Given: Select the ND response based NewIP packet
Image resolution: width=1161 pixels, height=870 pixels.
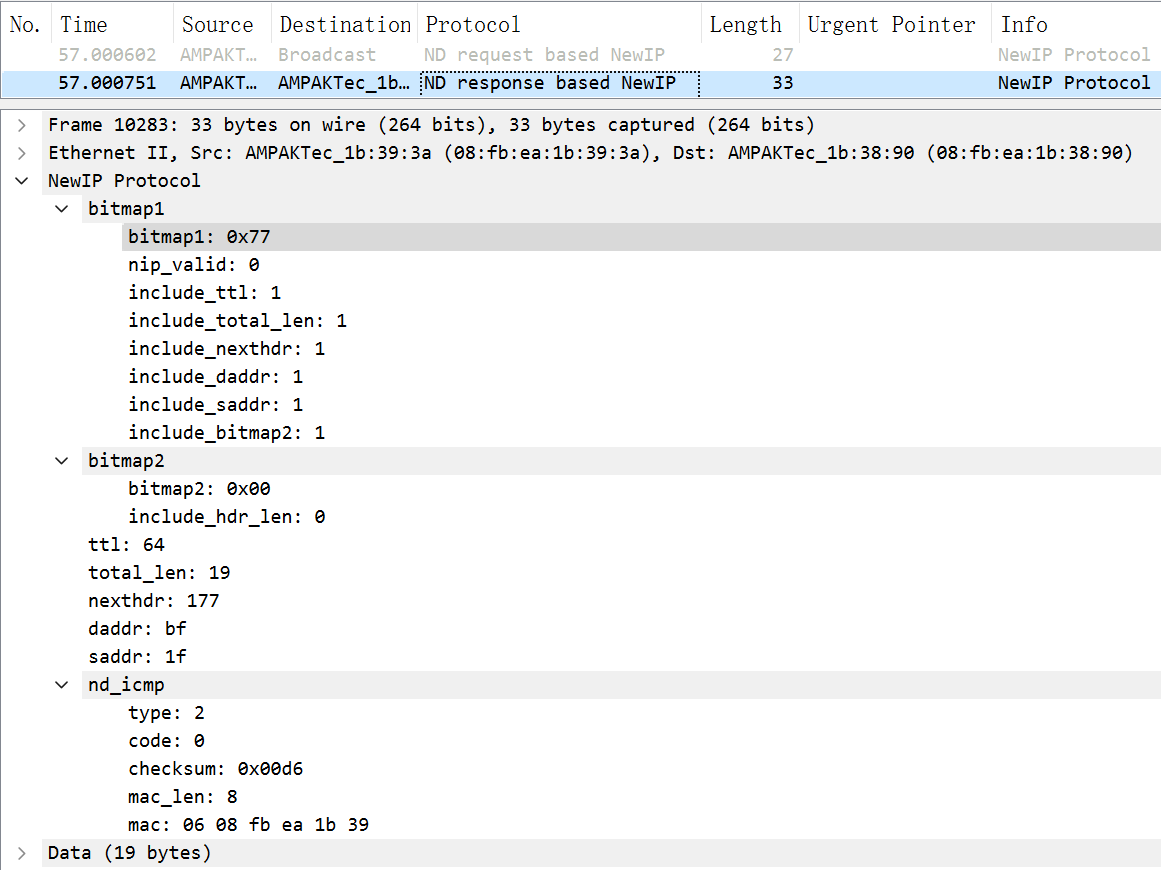Looking at the screenshot, I should [x=549, y=83].
